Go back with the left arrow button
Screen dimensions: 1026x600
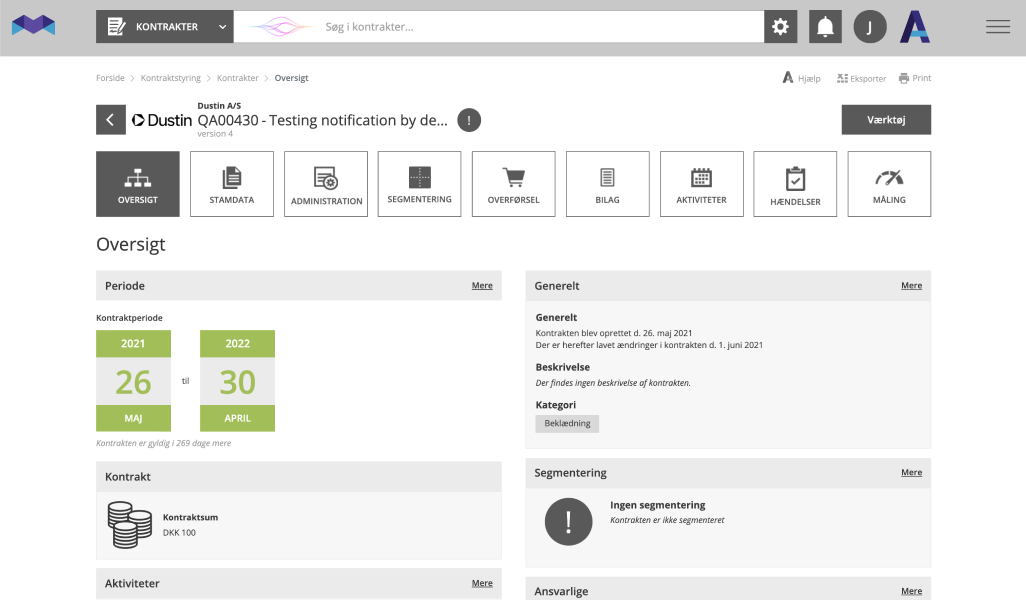pos(111,120)
